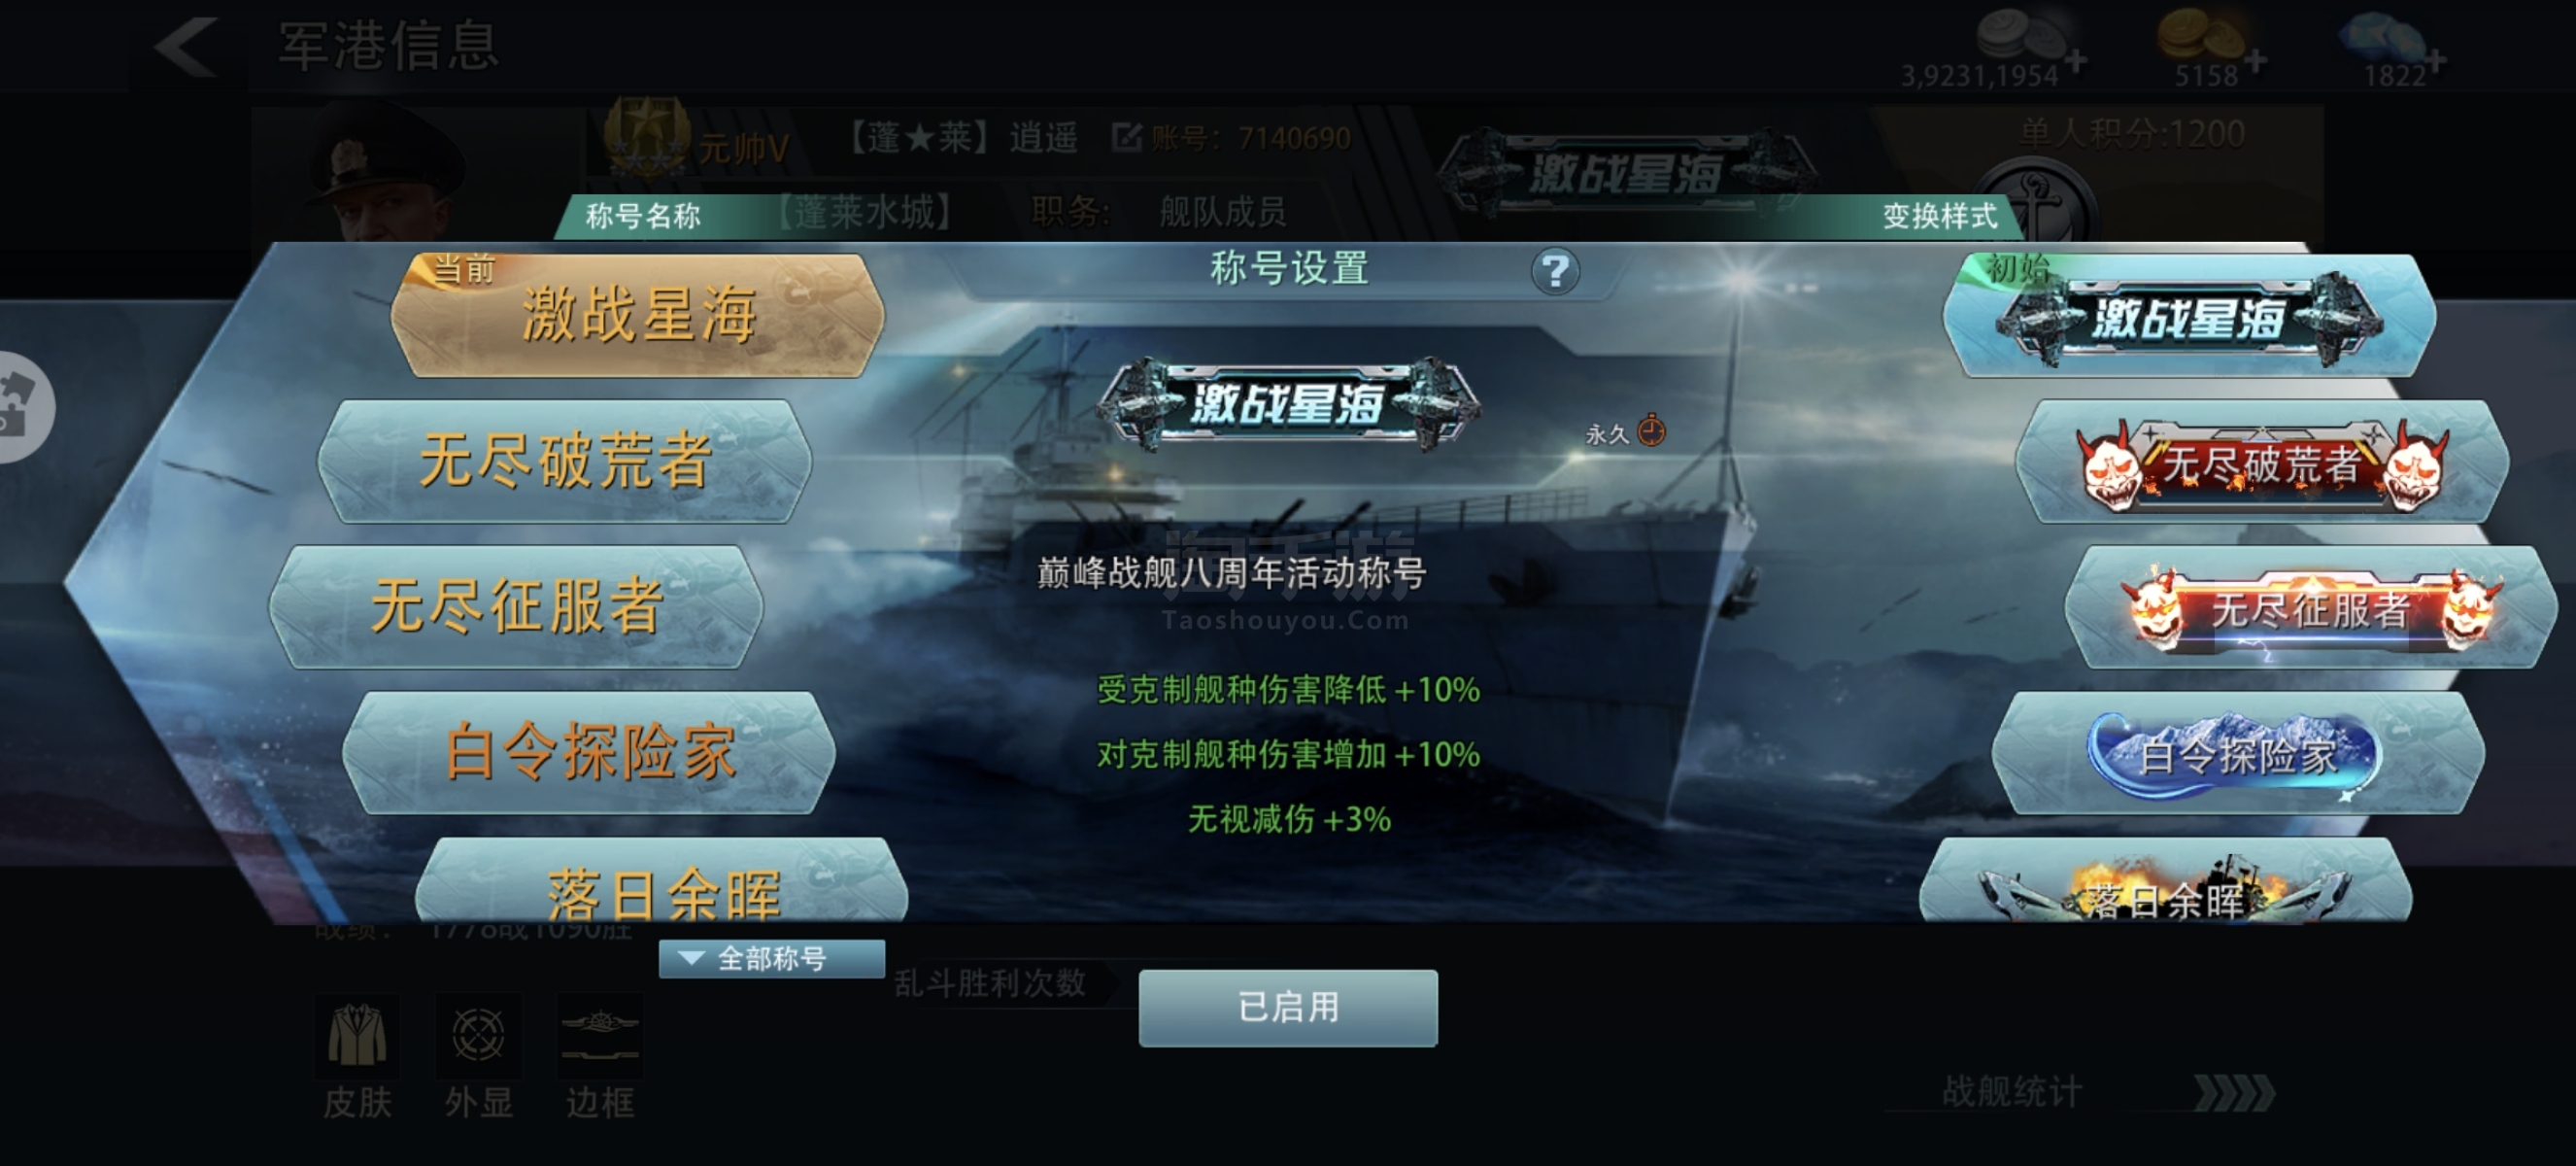Choose the 初始 激战星海 style badge
The image size is (2576, 1166).
2189,316
